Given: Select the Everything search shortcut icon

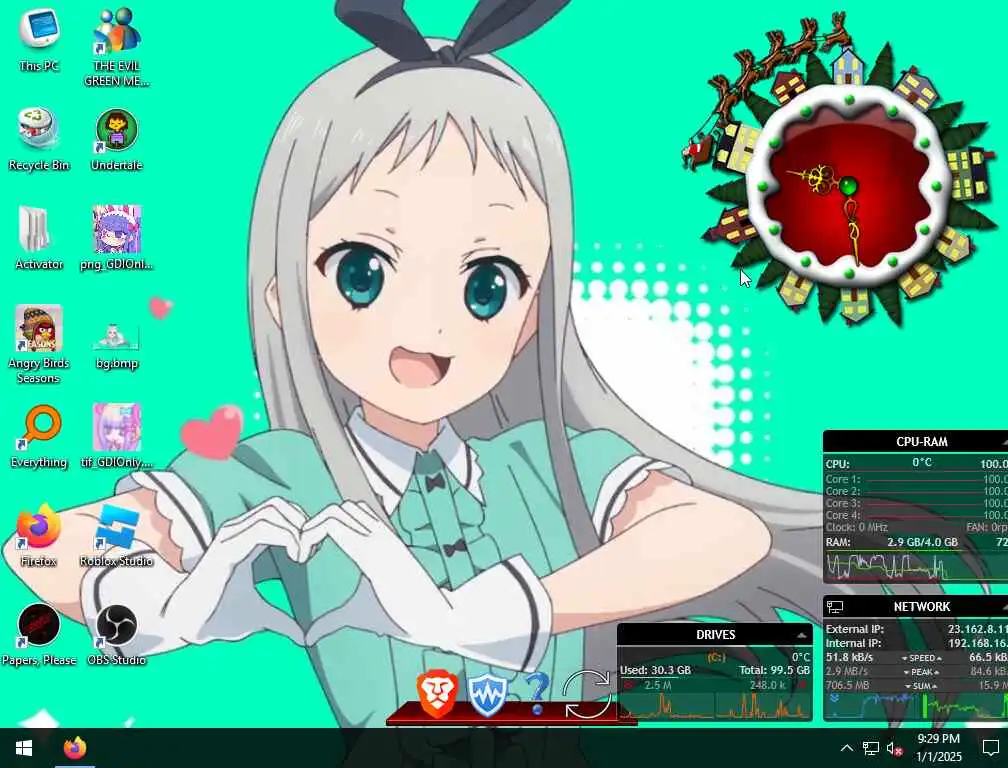Looking at the screenshot, I should 39,436.
